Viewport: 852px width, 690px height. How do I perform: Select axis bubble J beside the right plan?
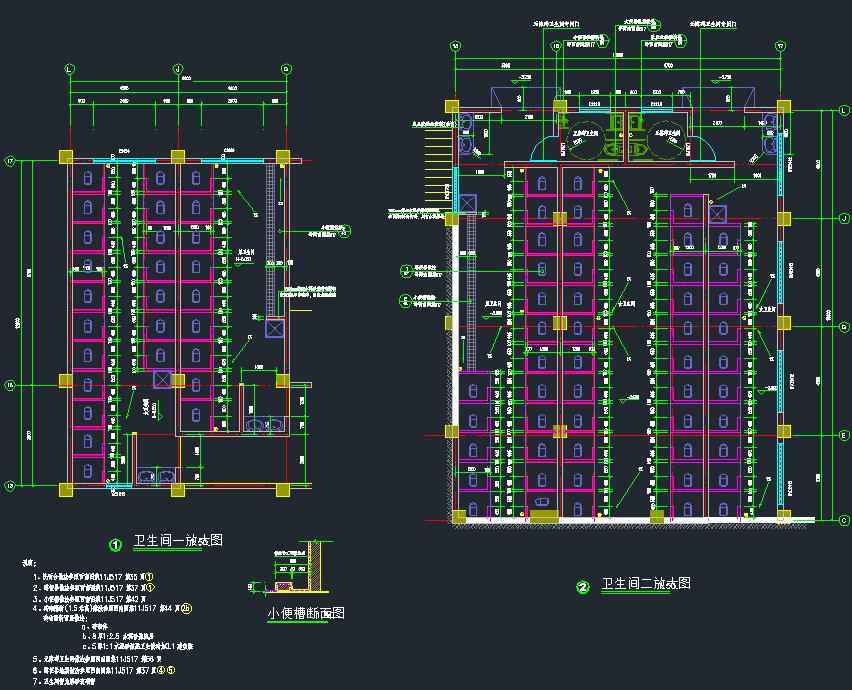tap(844, 218)
